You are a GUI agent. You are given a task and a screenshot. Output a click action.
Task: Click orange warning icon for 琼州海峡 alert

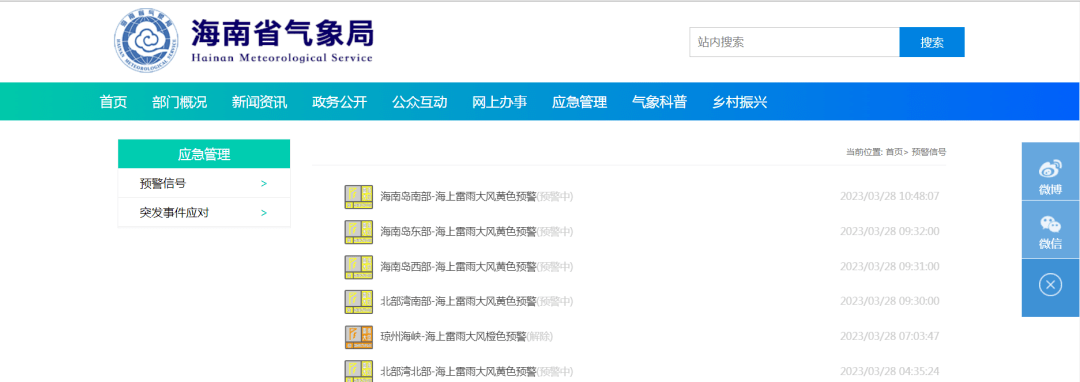click(x=358, y=337)
